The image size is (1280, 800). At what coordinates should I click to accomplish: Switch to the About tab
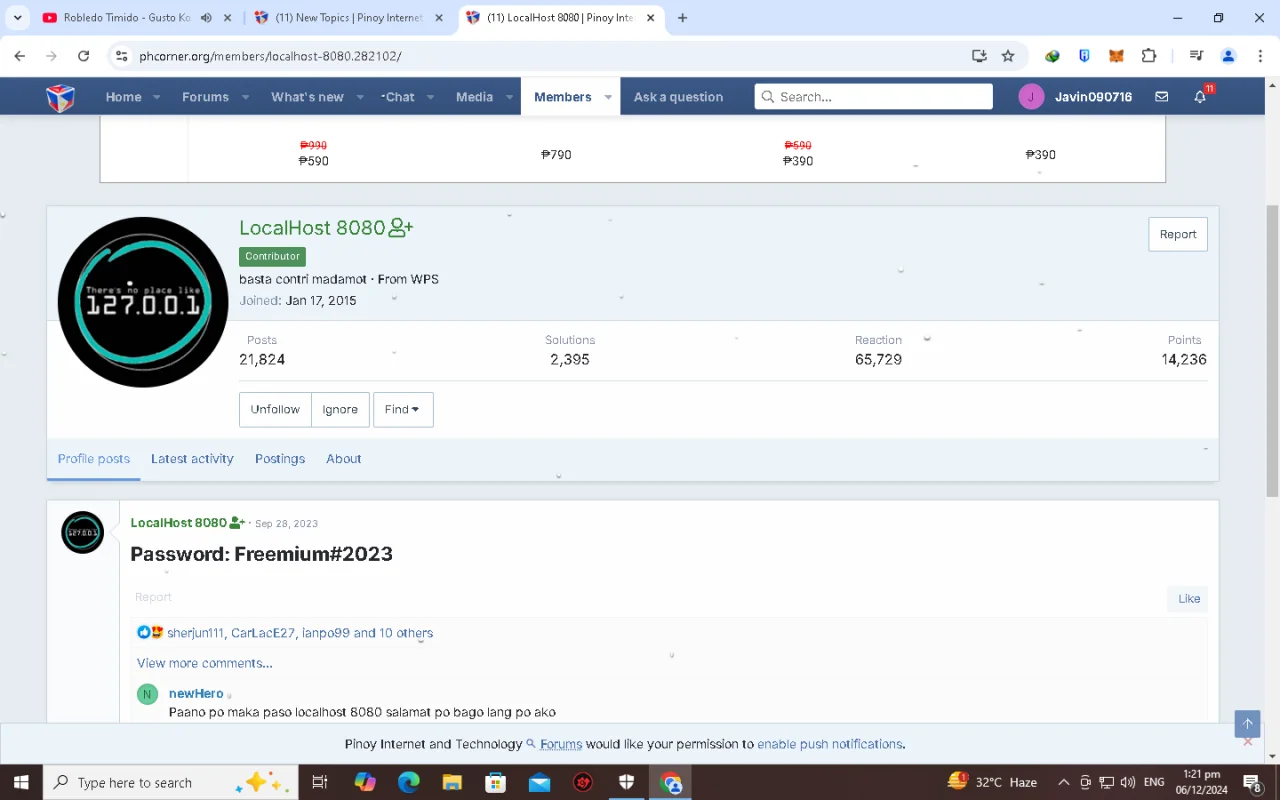click(x=343, y=459)
